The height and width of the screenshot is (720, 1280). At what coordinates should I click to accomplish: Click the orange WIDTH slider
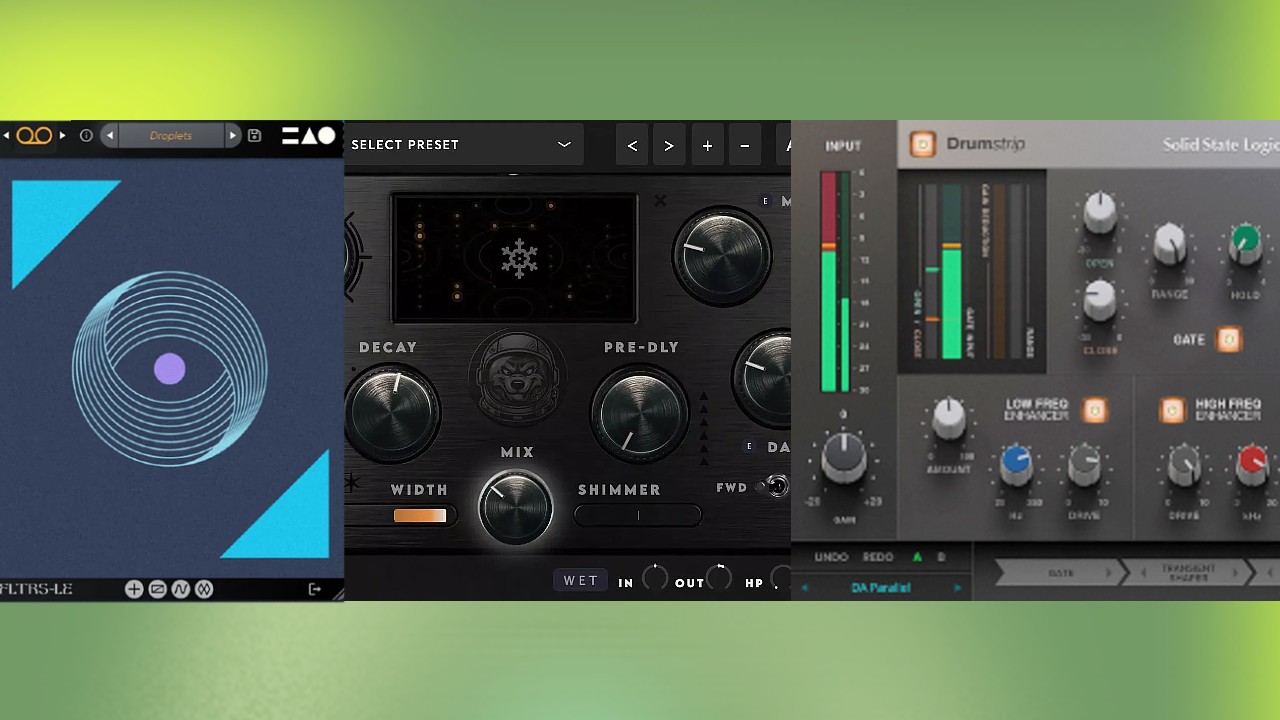pos(420,516)
